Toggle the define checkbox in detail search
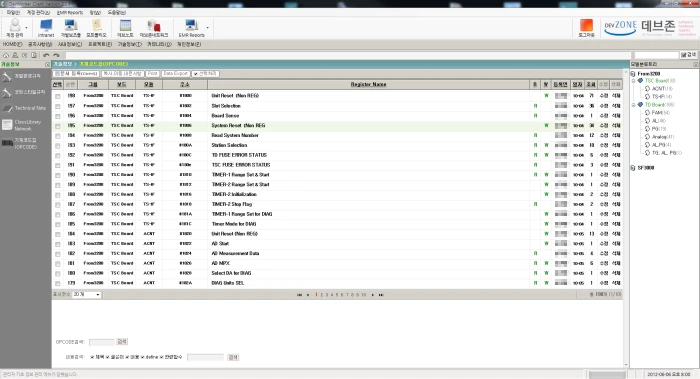Screen dimensions: 700x379 [143, 357]
